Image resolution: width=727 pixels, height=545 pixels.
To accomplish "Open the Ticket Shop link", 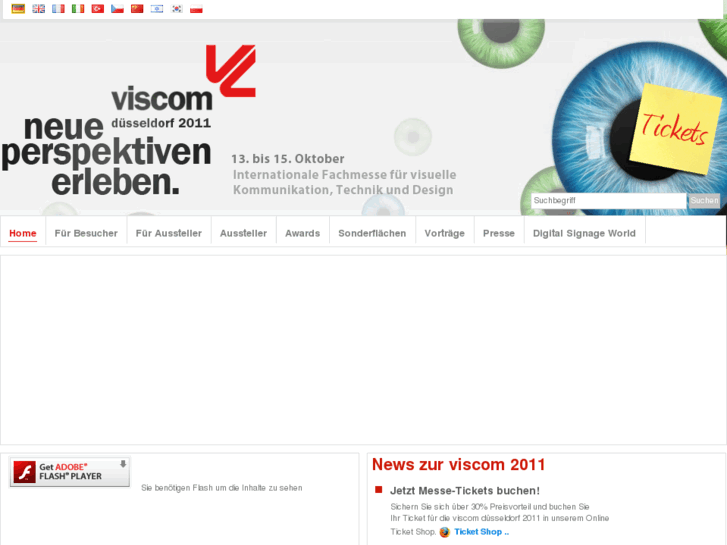I will (481, 532).
